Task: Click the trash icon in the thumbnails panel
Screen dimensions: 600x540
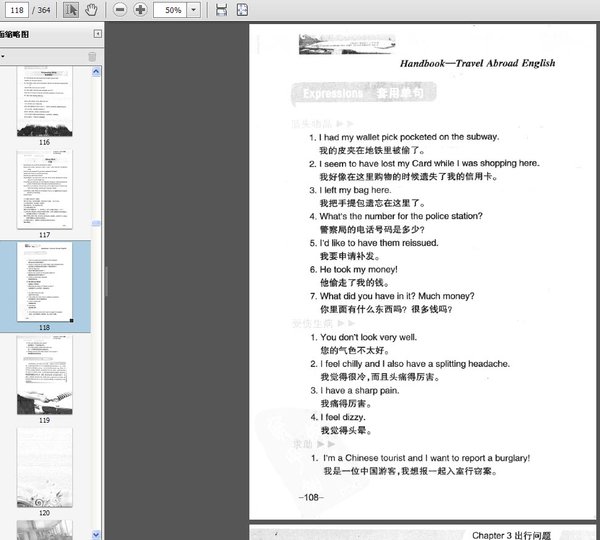Action: (x=92, y=57)
